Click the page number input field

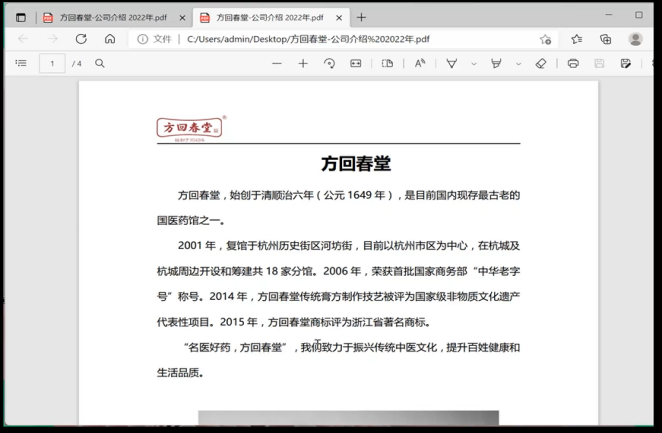52,63
